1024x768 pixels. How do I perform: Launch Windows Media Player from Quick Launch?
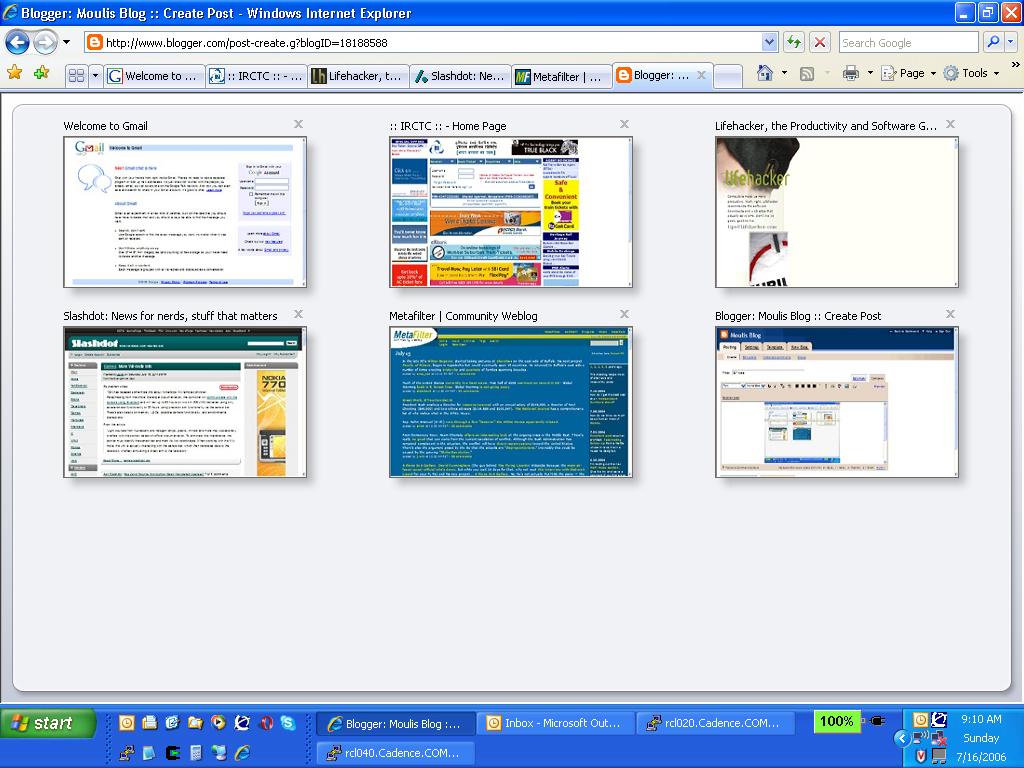click(x=219, y=722)
